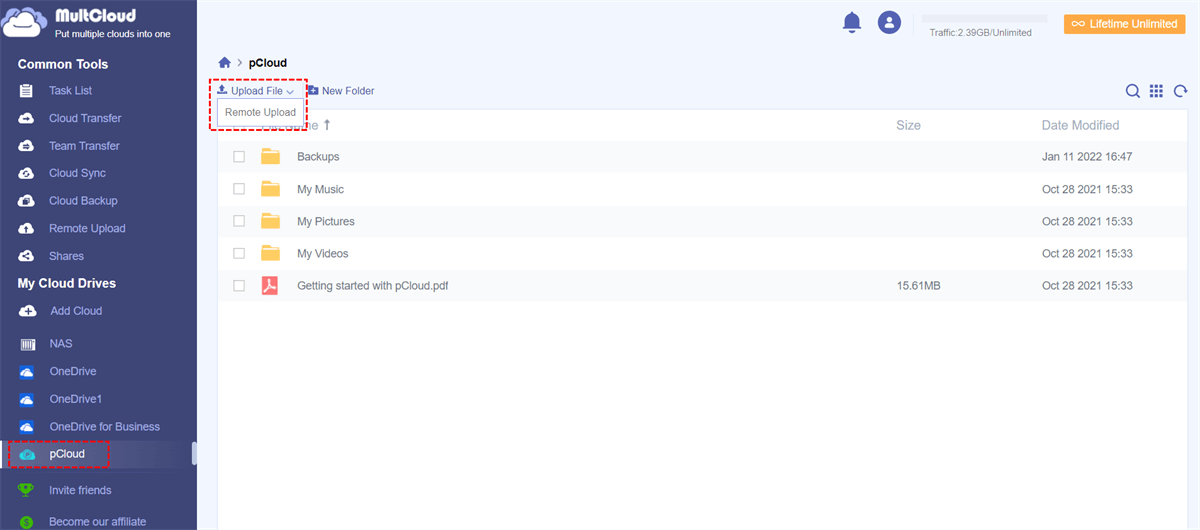1200x530 pixels.
Task: Open the My Pictures folder
Action: coord(326,221)
